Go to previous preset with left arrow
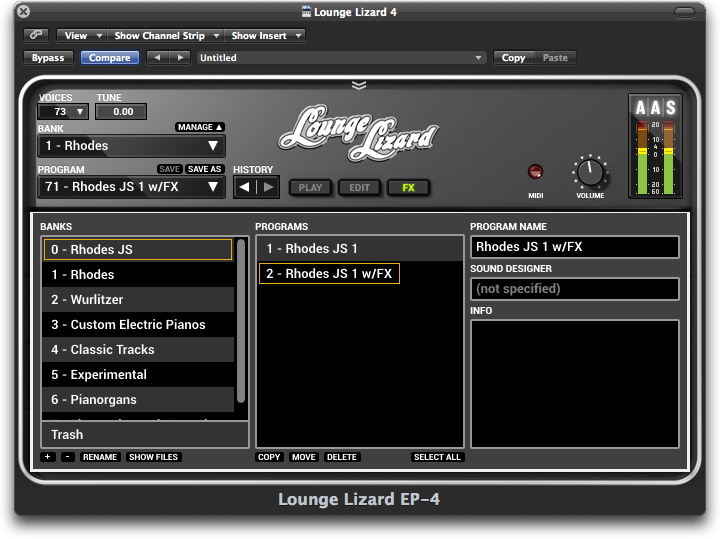 coord(158,58)
